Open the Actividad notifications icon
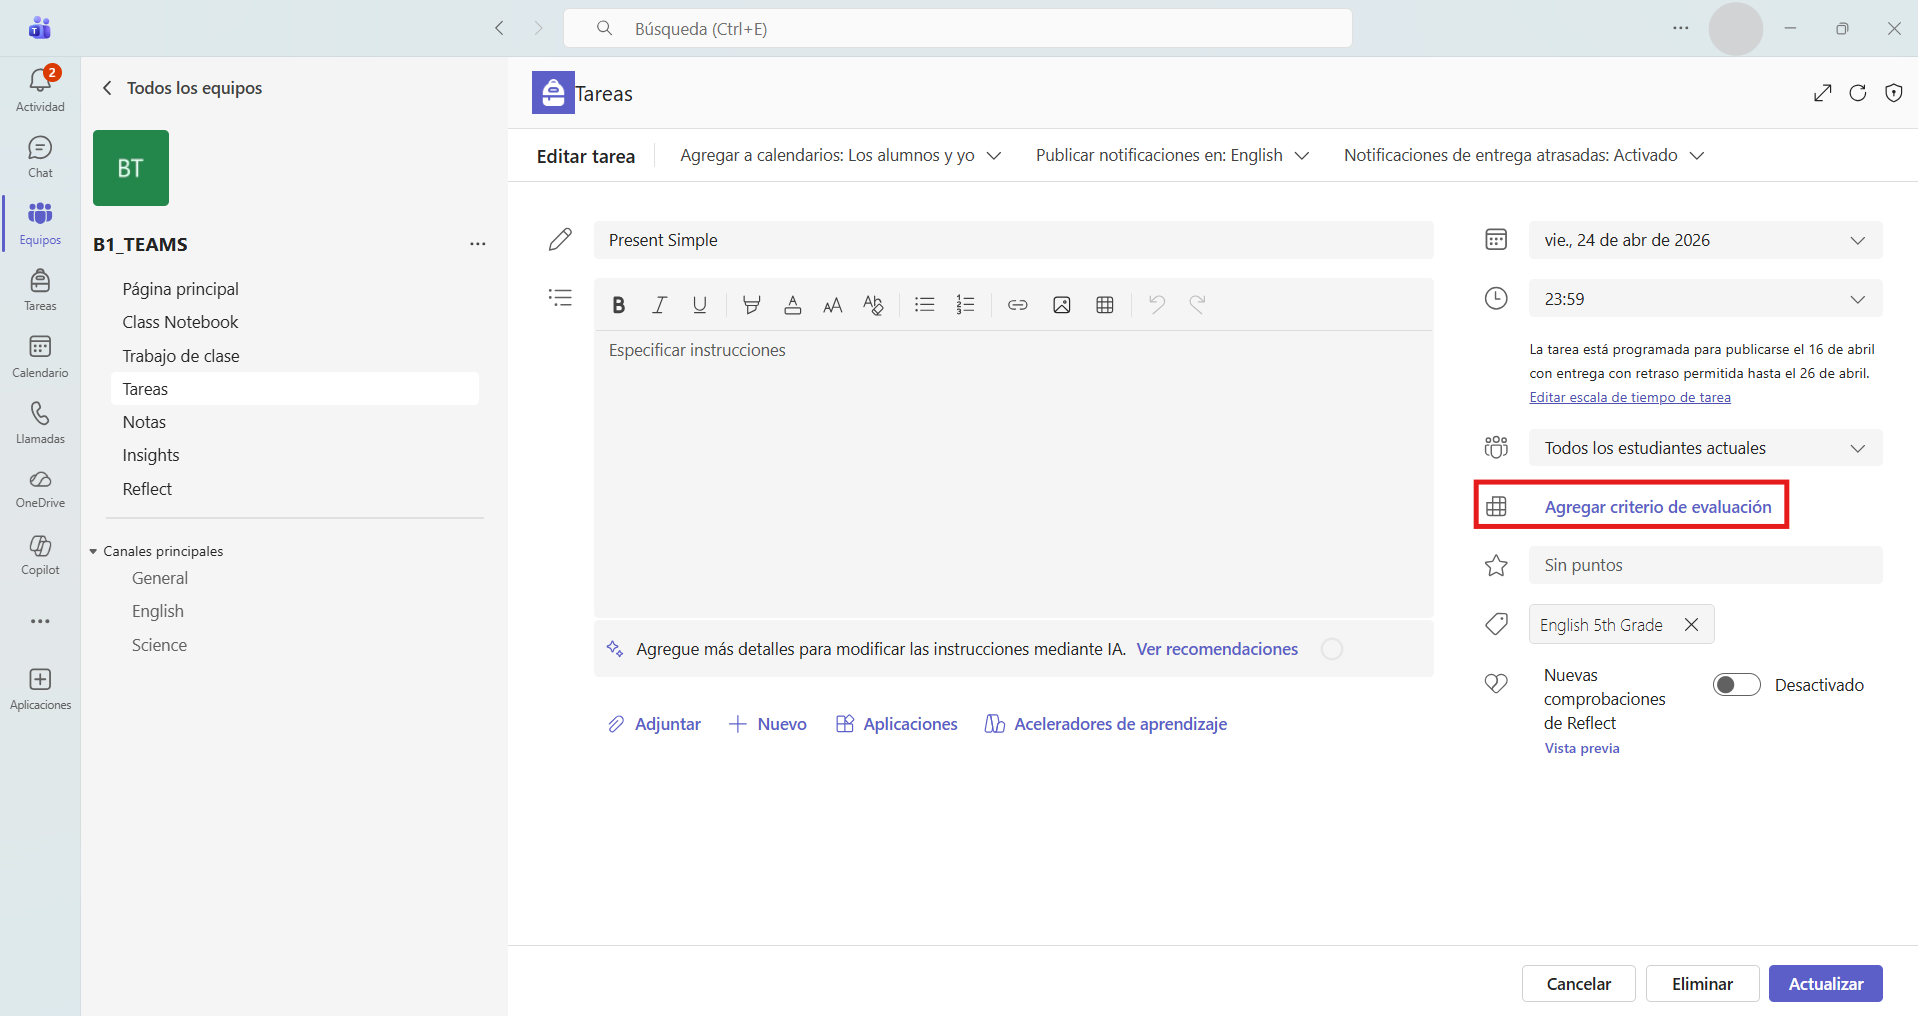Screen dimensions: 1918x1016 [x=40, y=89]
